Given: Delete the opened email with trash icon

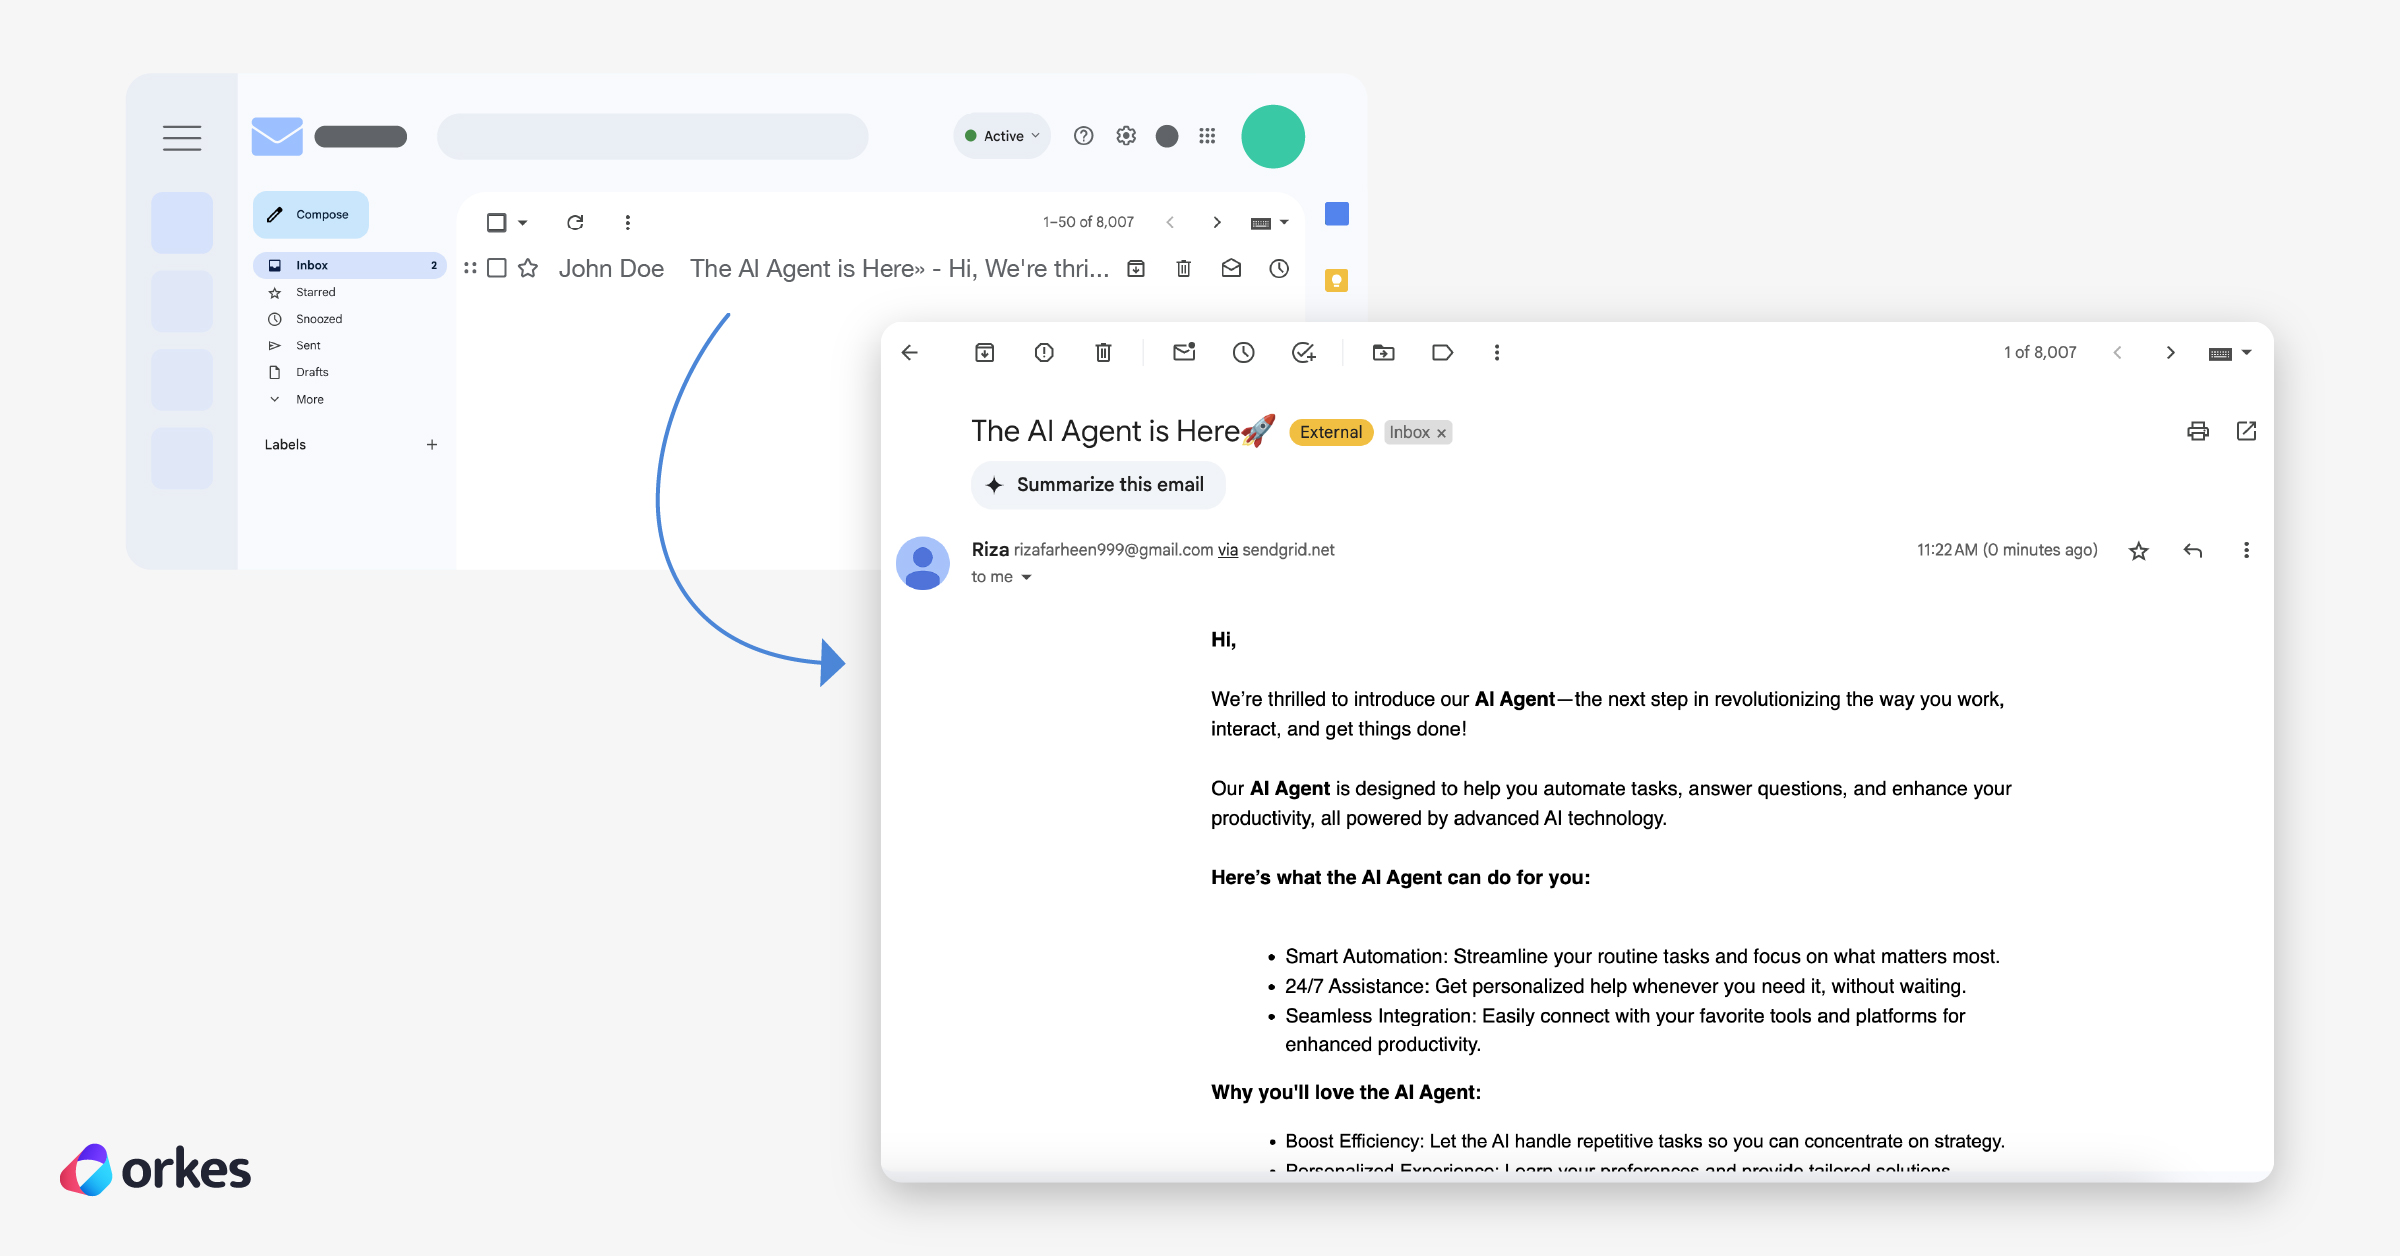Looking at the screenshot, I should [1103, 352].
